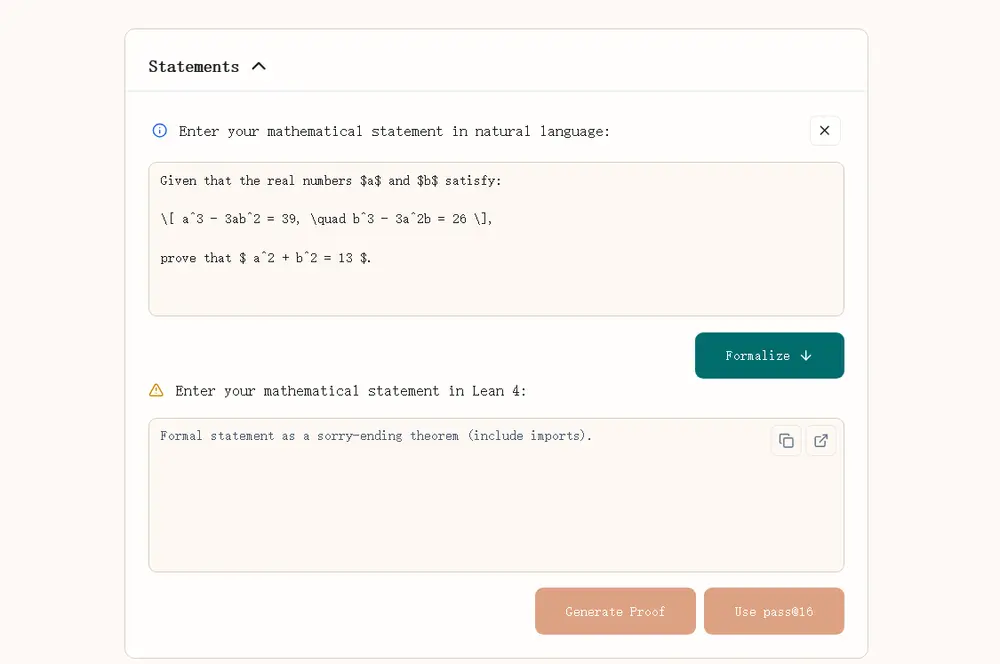Click the Statements heading title
This screenshot has height=664, width=1000.
coord(194,67)
